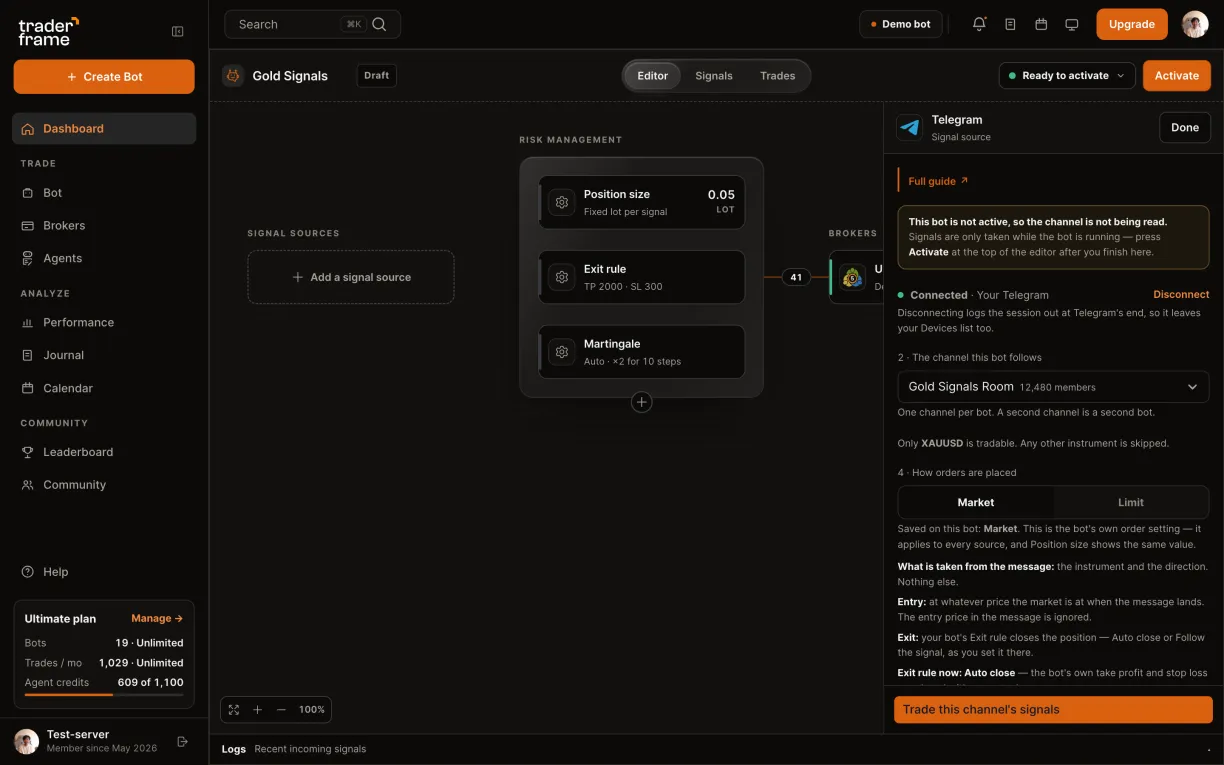Click the monitor icon in top bar

pyautogui.click(x=1072, y=24)
